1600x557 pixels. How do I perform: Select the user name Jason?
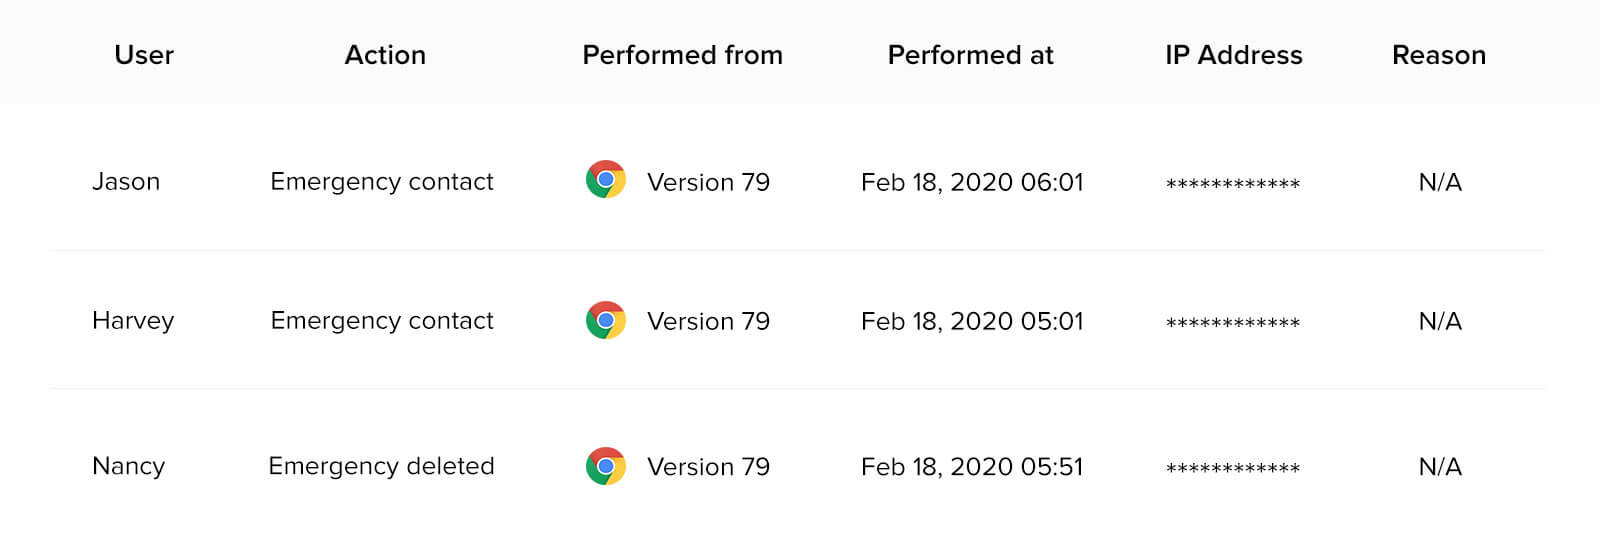click(126, 182)
